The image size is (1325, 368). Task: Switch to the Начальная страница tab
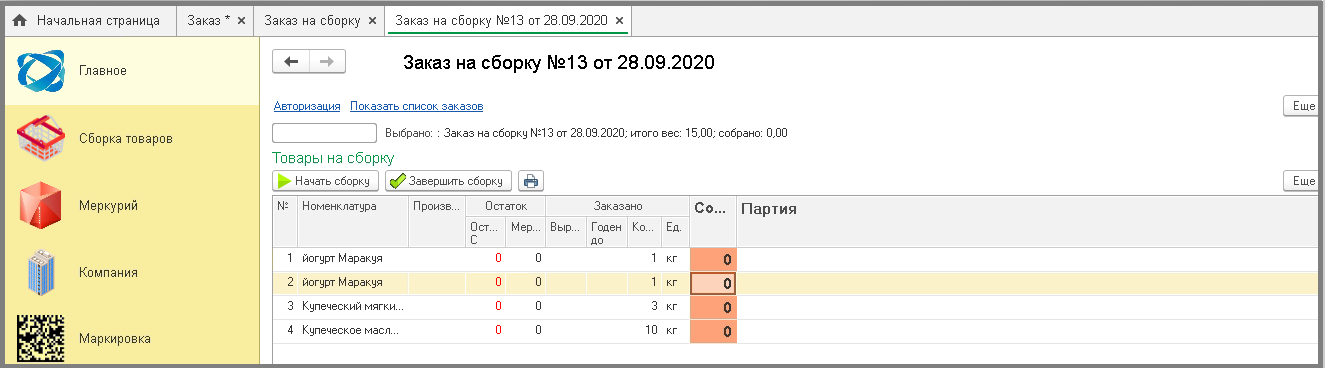(x=88, y=20)
